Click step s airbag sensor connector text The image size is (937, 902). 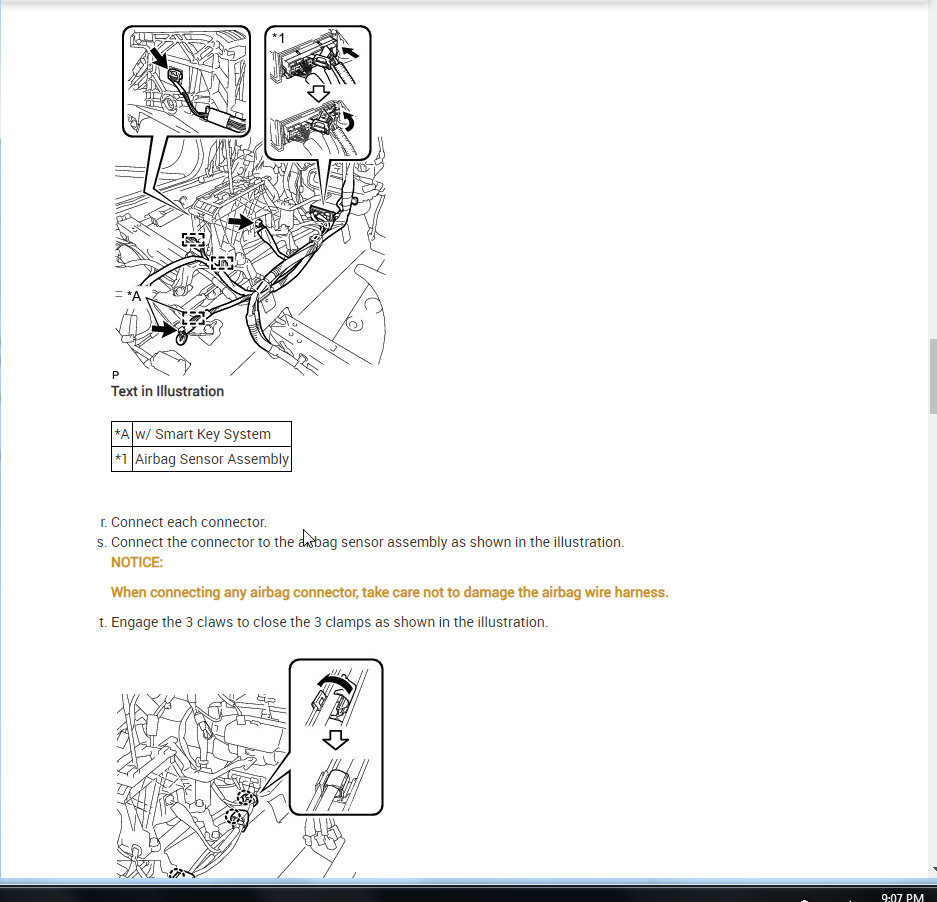[368, 542]
